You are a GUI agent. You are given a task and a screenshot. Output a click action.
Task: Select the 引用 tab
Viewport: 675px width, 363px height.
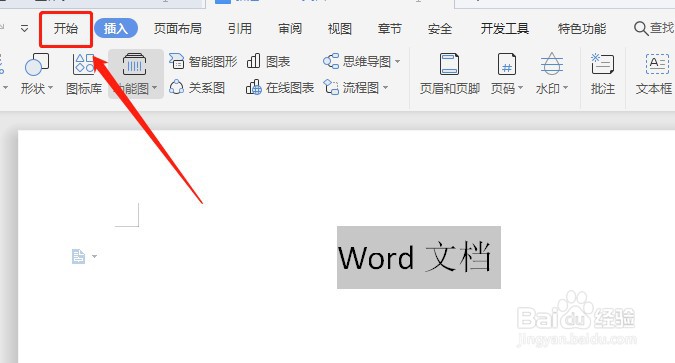pyautogui.click(x=240, y=29)
